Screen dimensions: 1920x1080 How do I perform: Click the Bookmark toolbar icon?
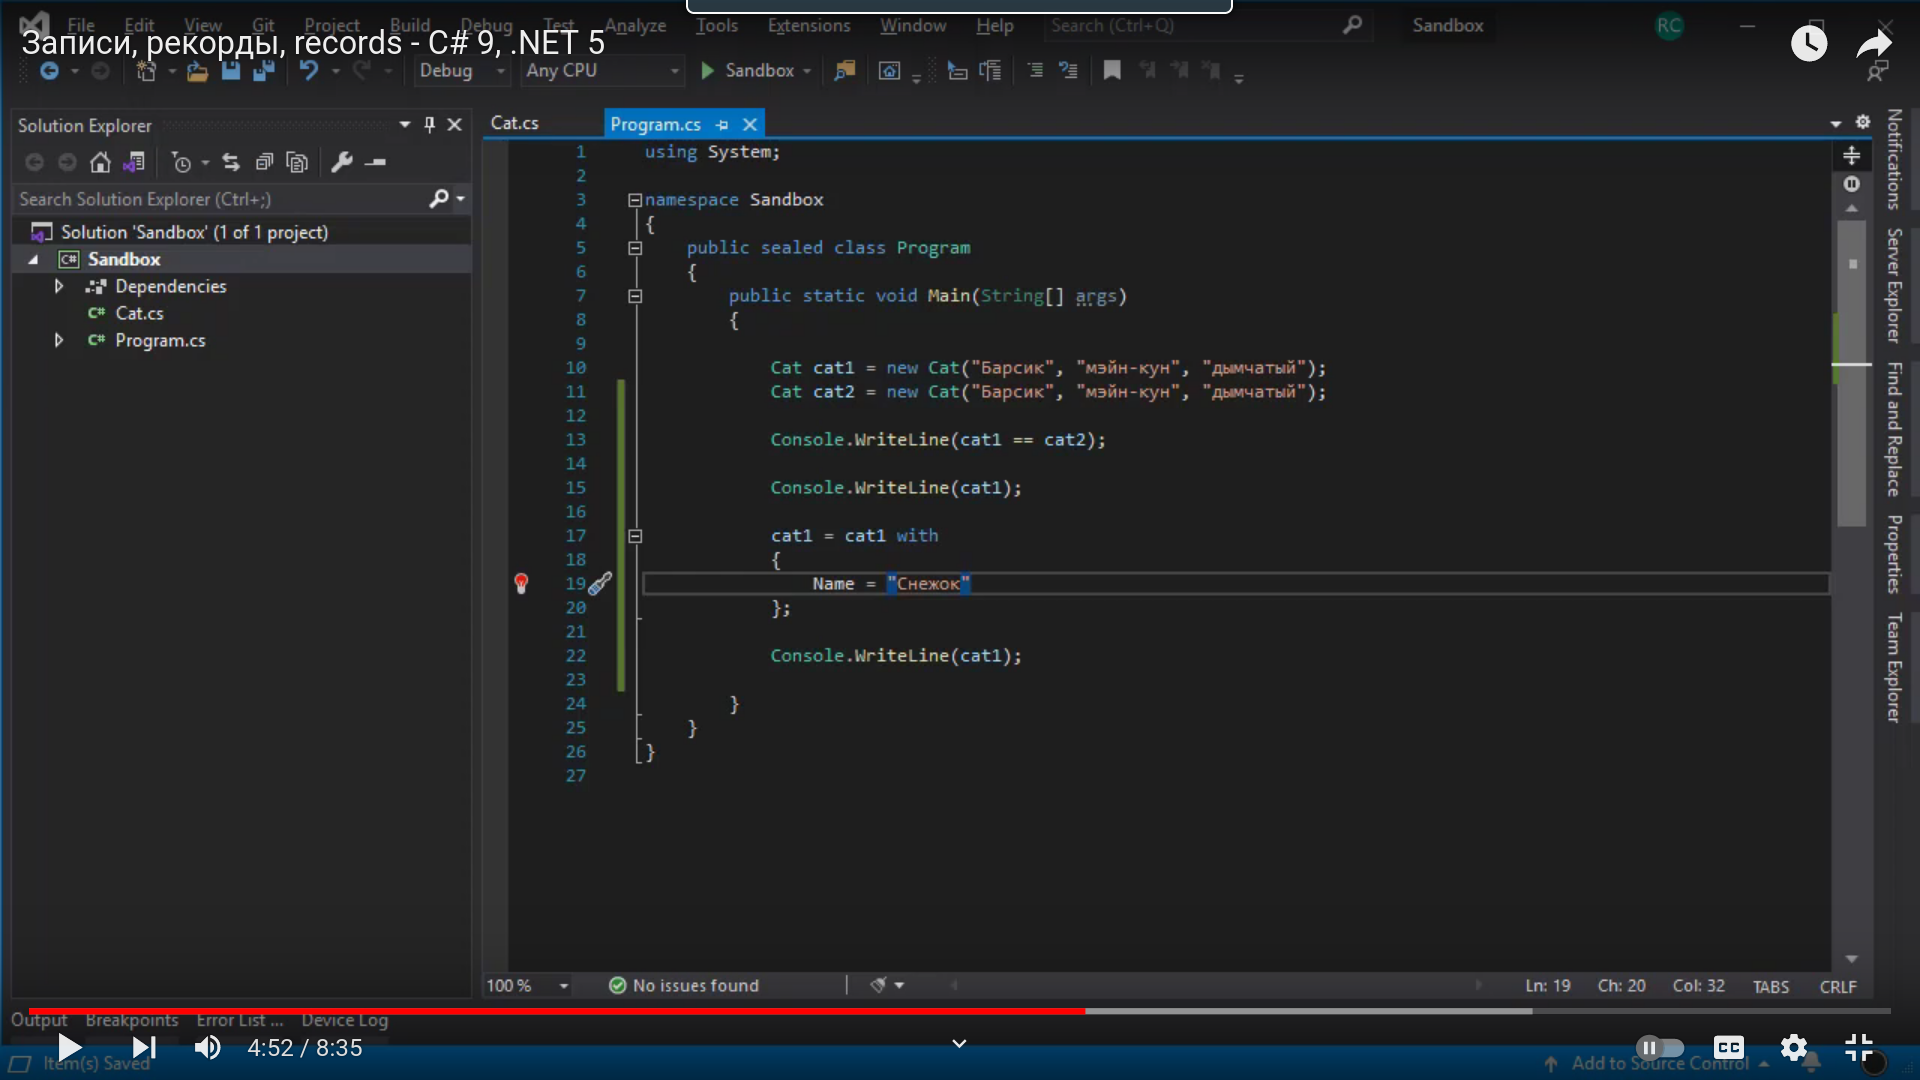click(x=1112, y=71)
